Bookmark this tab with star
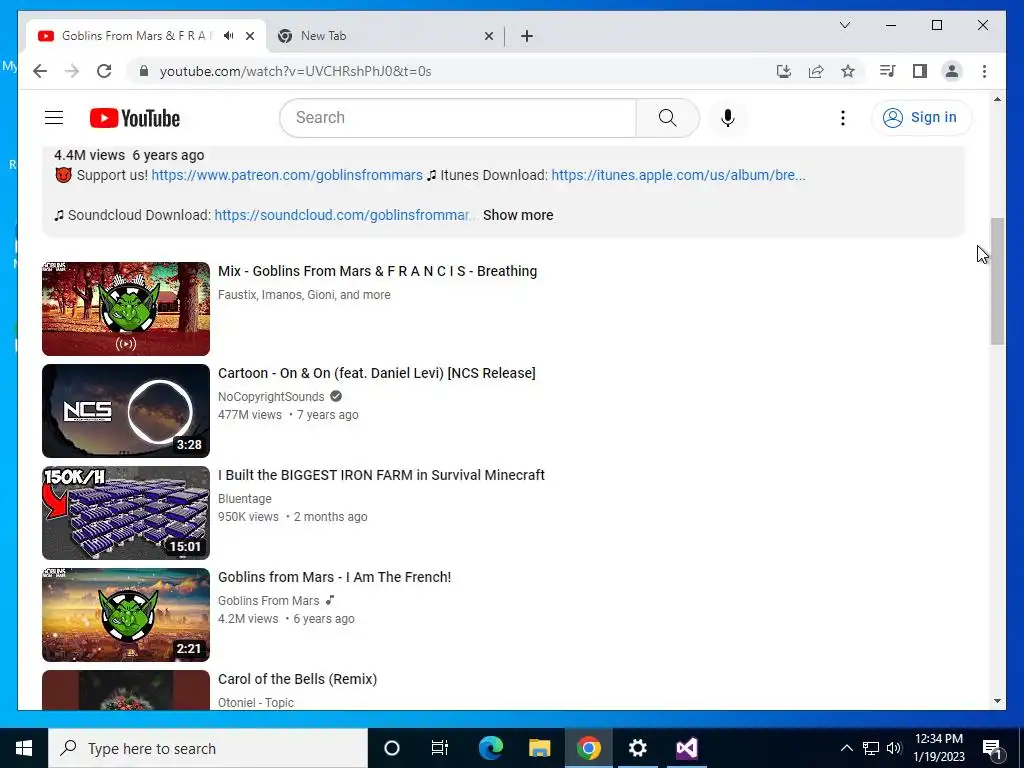Image resolution: width=1024 pixels, height=768 pixels. [848, 71]
